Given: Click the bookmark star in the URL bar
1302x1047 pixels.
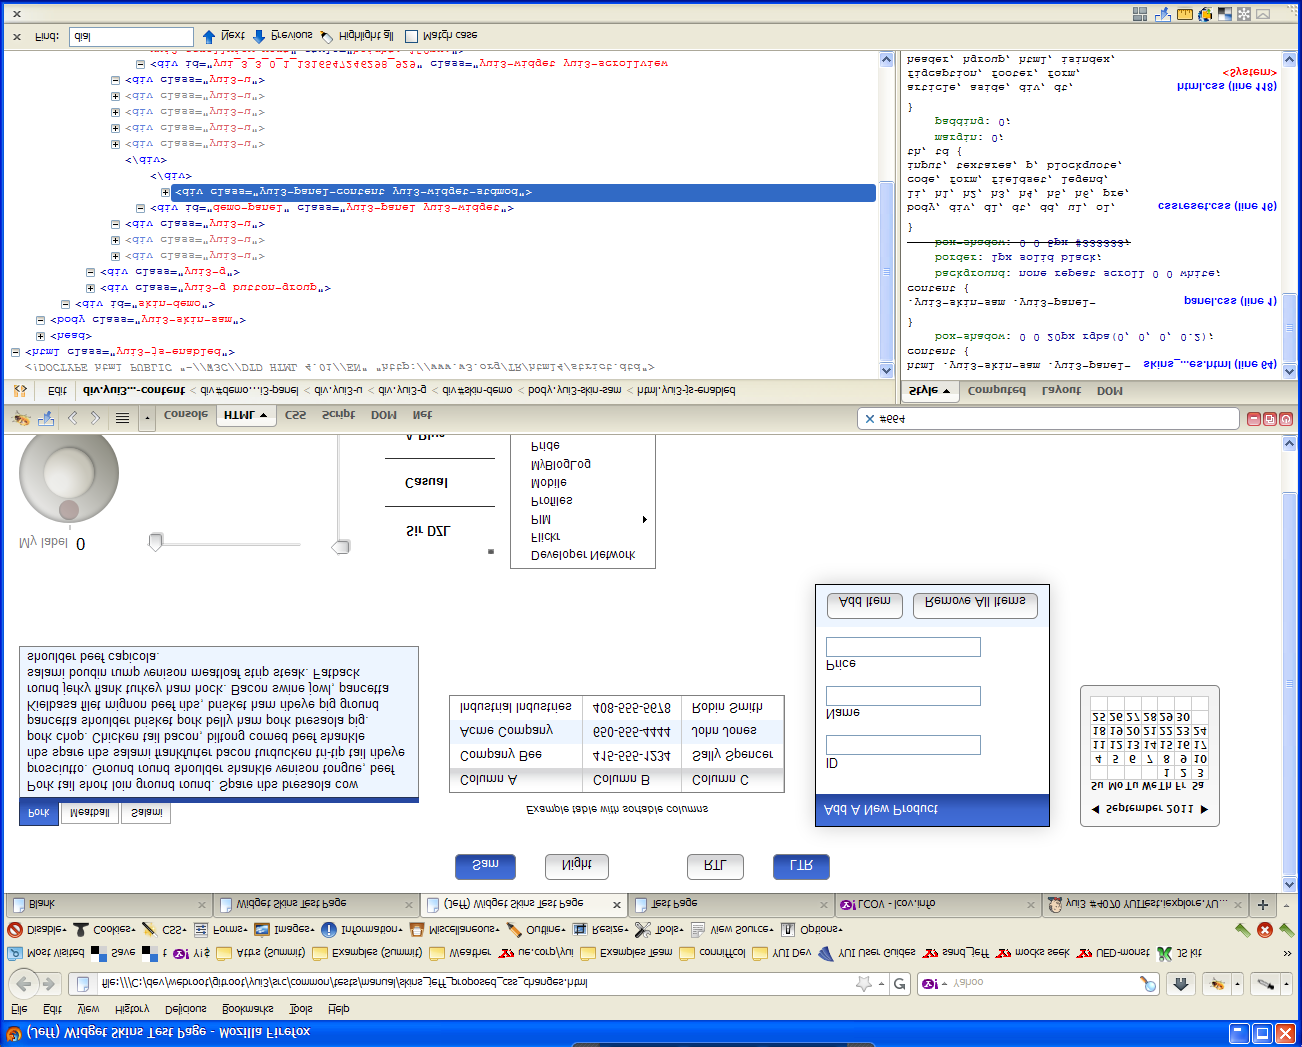Looking at the screenshot, I should [864, 984].
